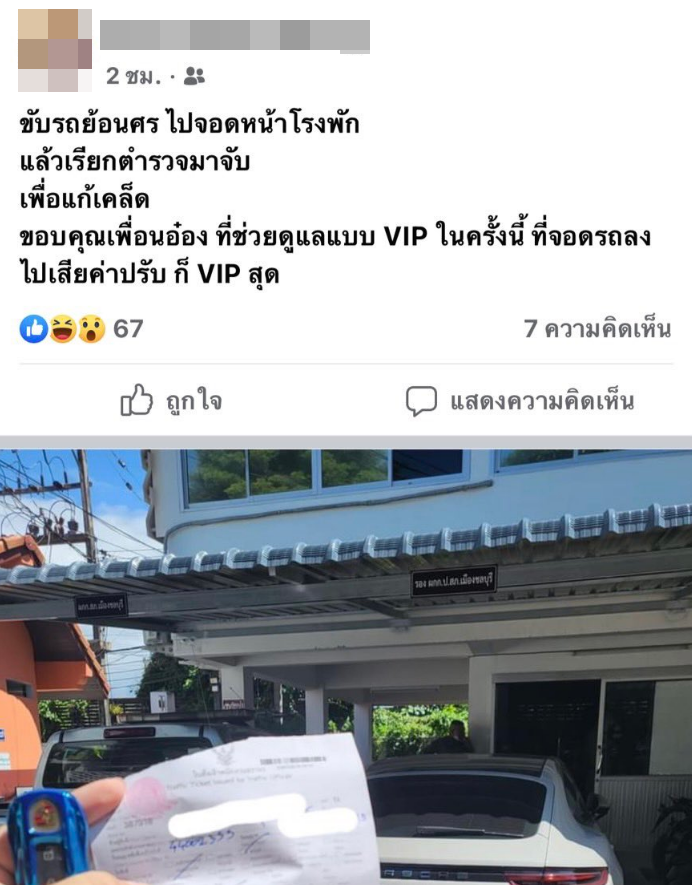Open the attached police station photo
Viewport: 692px width, 885px height.
(x=346, y=667)
